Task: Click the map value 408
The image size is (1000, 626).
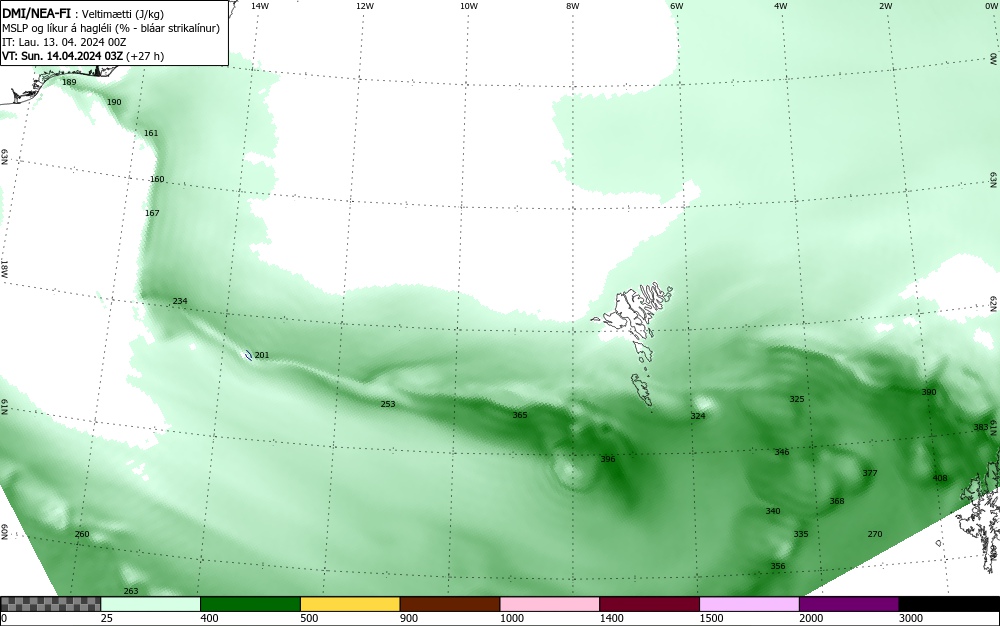Action: coord(940,478)
